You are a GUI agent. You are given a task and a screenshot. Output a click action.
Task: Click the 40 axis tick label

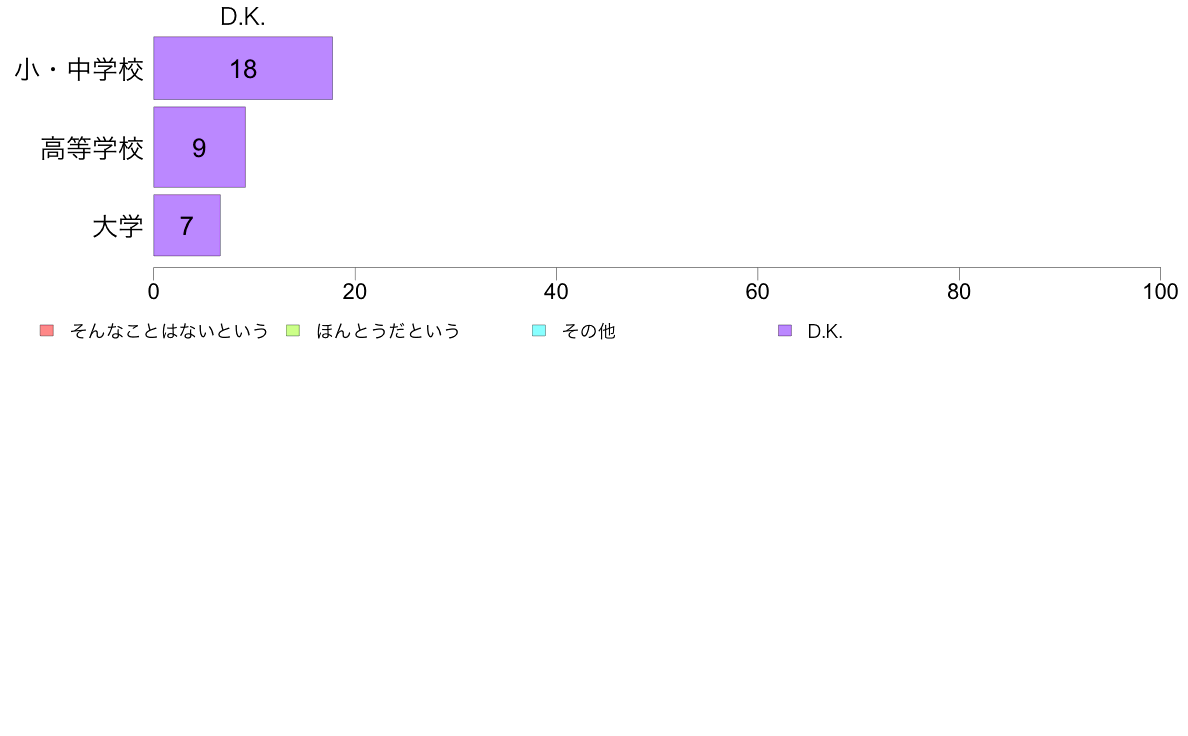click(556, 292)
